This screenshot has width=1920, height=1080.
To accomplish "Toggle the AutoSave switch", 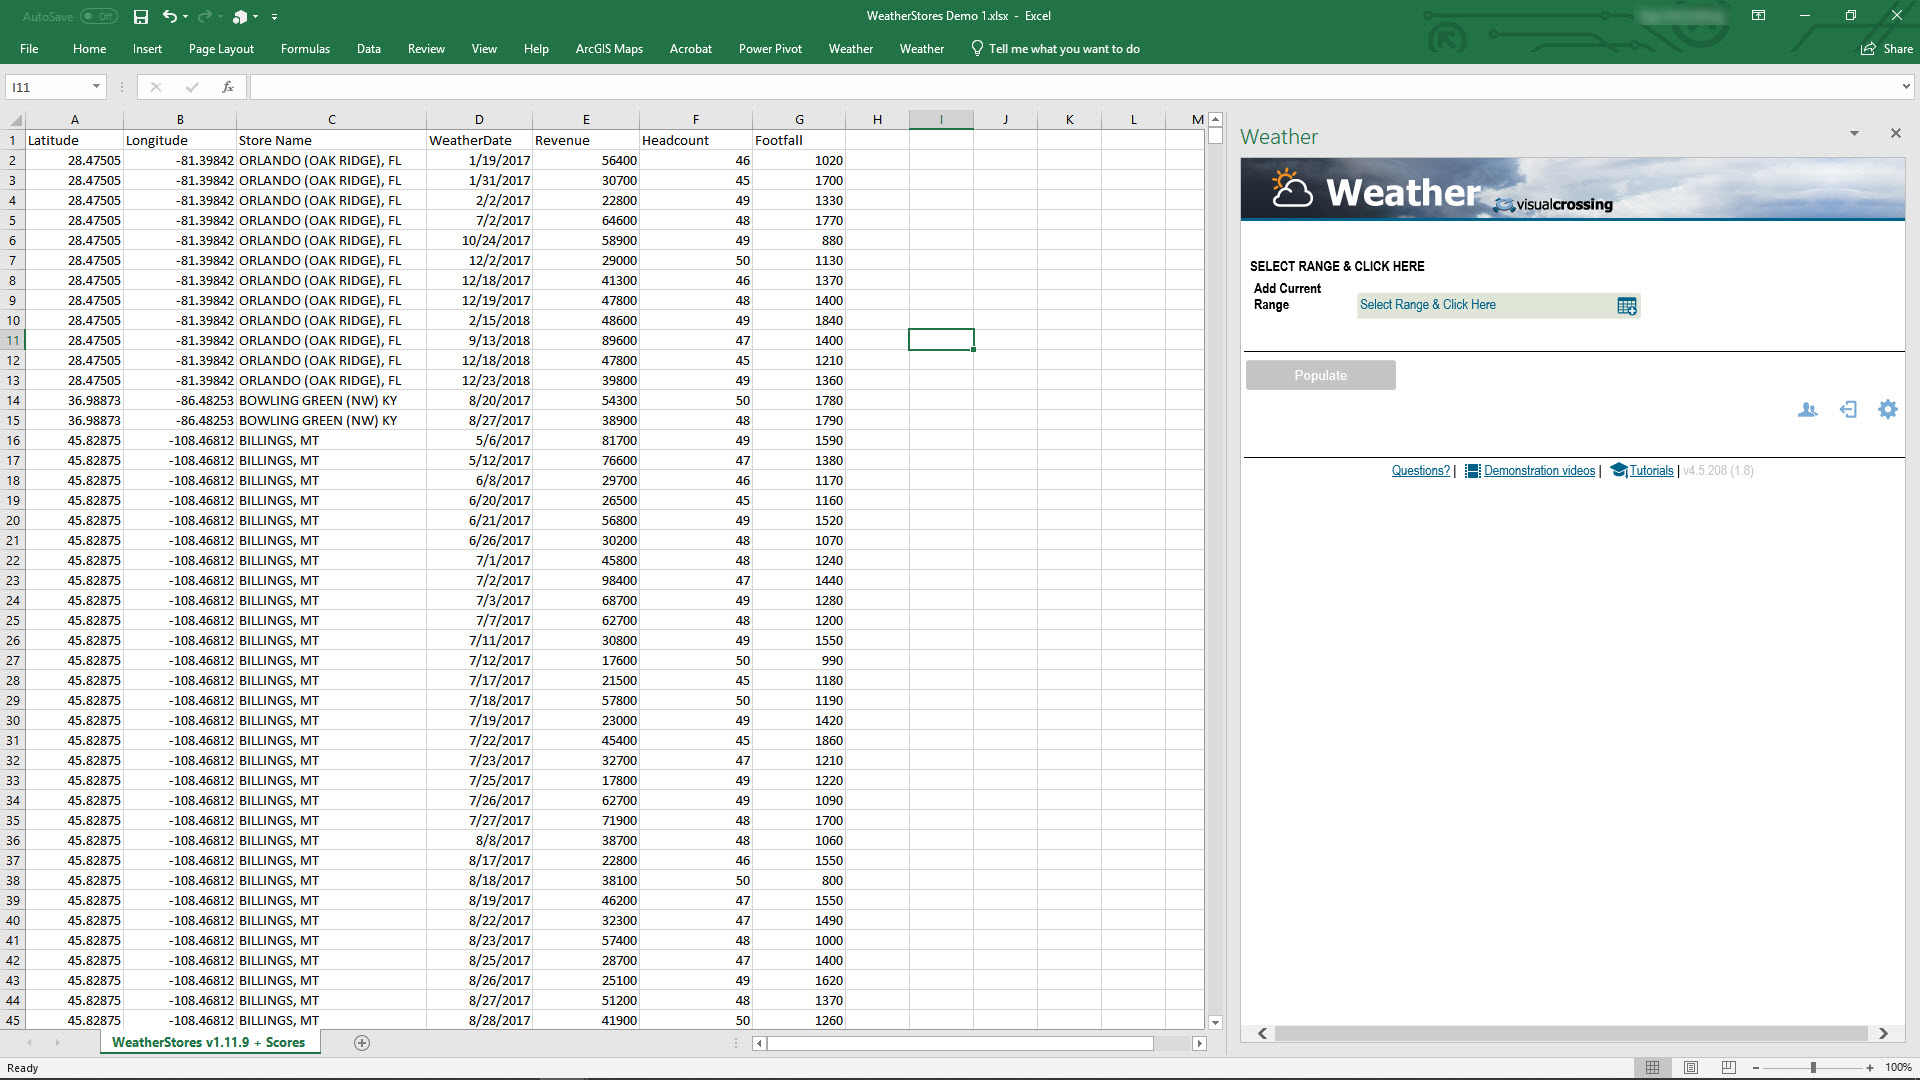I will 98,16.
